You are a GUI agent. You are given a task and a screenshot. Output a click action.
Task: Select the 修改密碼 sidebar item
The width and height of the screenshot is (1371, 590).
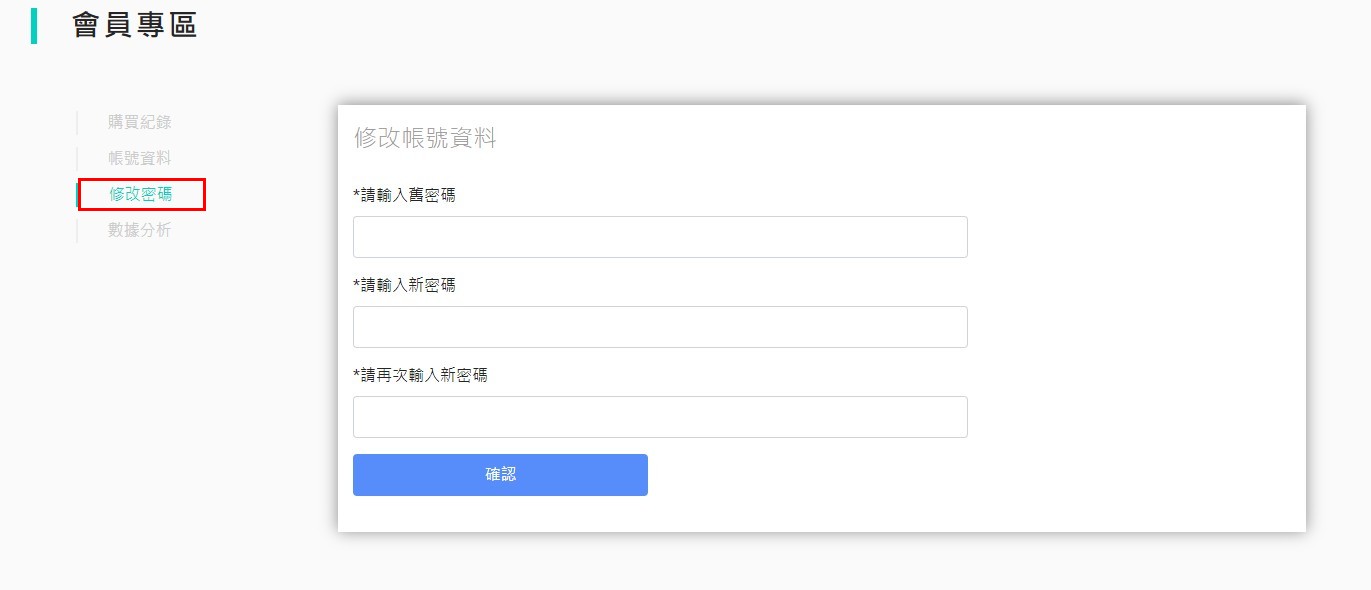tap(140, 194)
